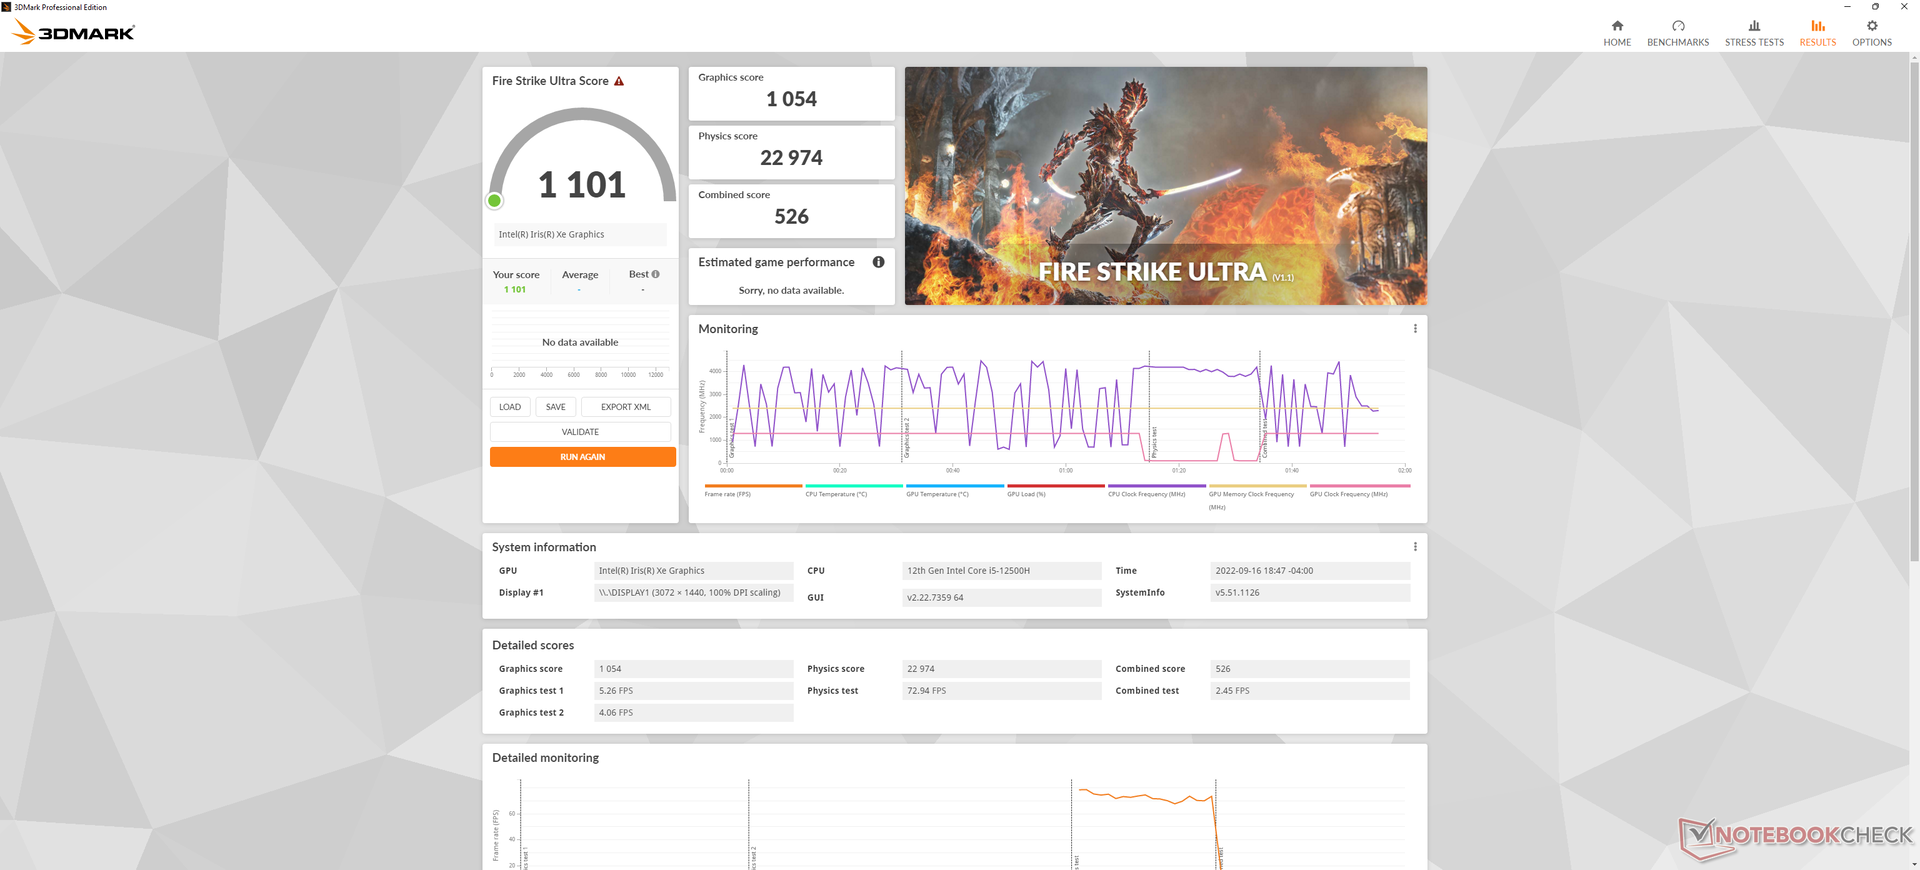Click the Time value 2022-09-16 18:47

1310,571
